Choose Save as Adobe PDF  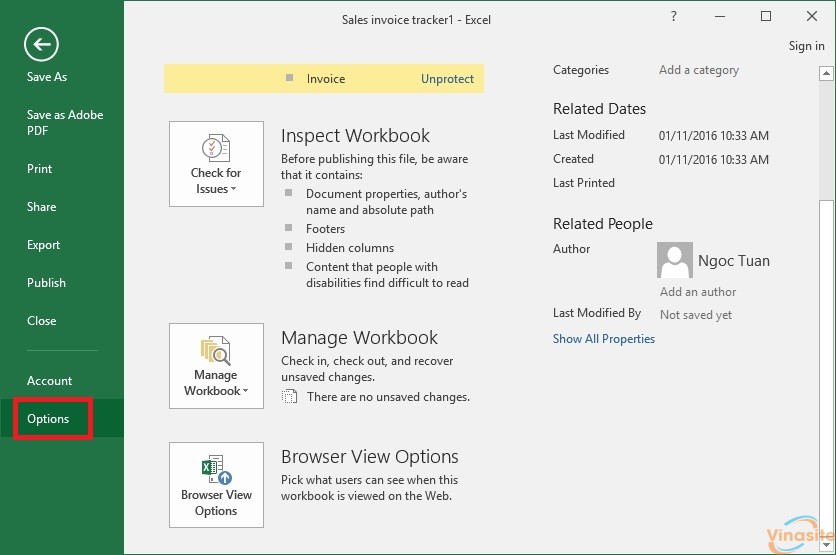pyautogui.click(x=65, y=123)
